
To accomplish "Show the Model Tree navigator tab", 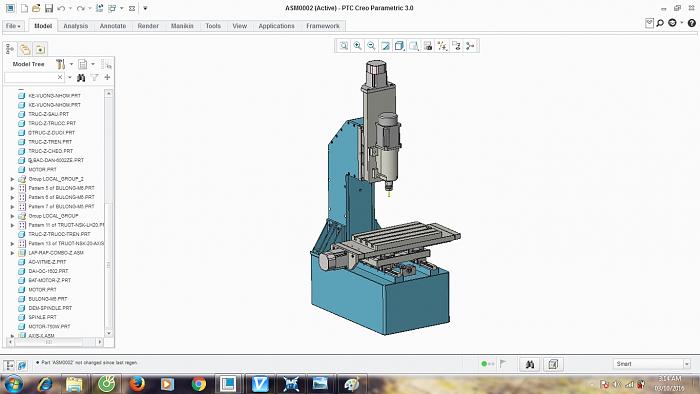I will [x=10, y=49].
